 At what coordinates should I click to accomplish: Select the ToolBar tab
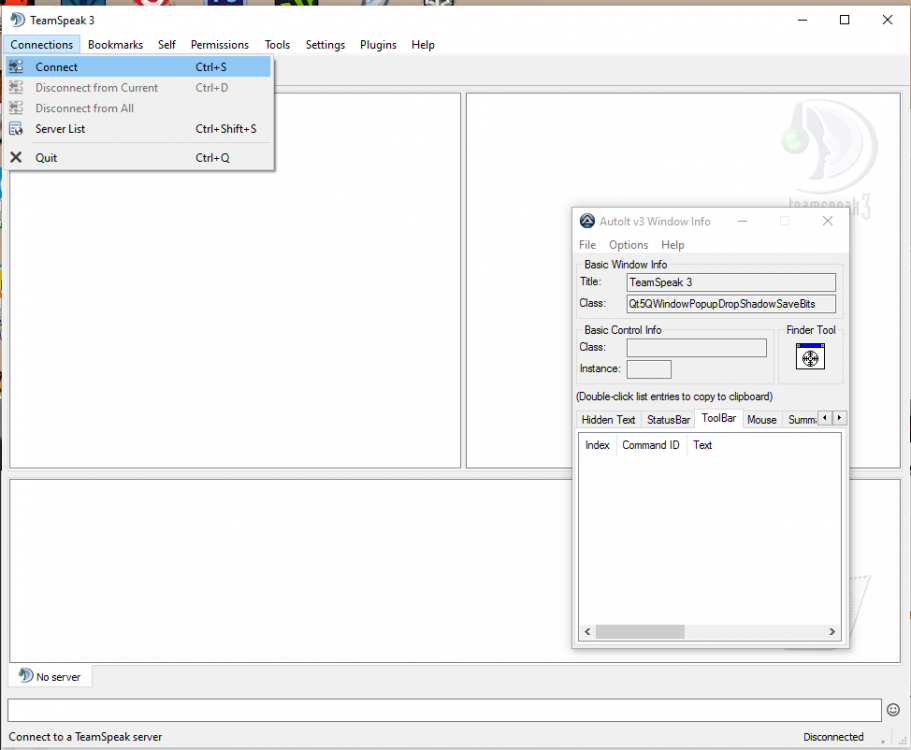click(719, 418)
